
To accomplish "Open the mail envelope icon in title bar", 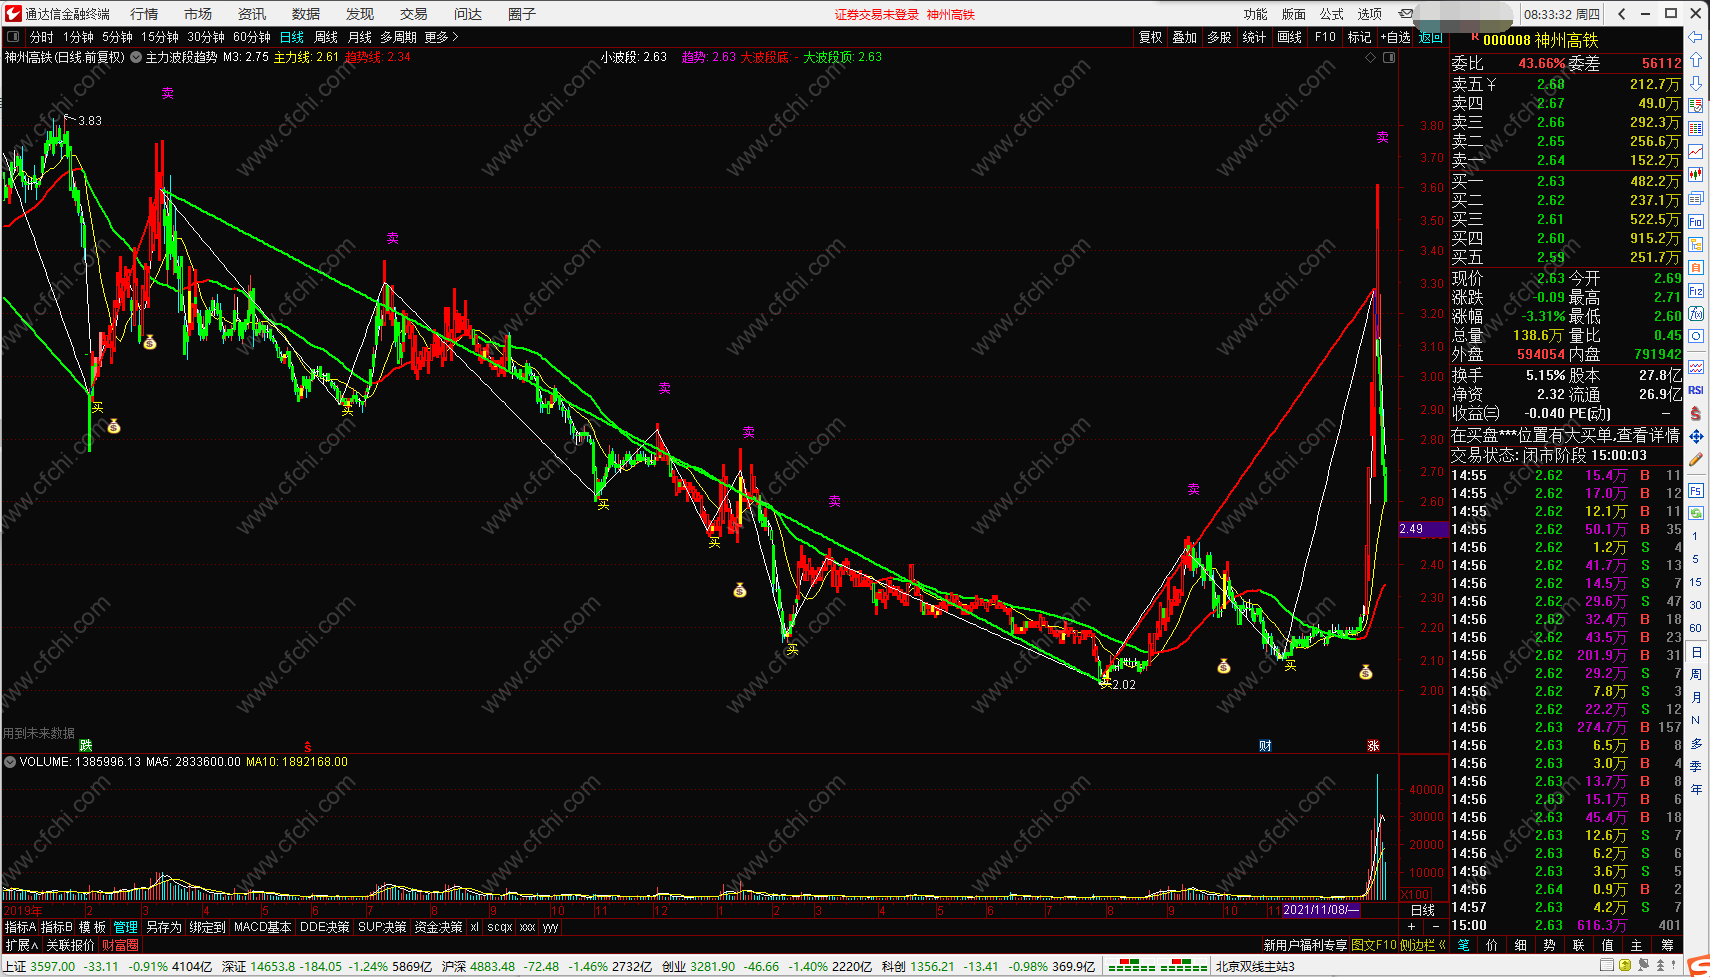I will tap(1406, 14).
